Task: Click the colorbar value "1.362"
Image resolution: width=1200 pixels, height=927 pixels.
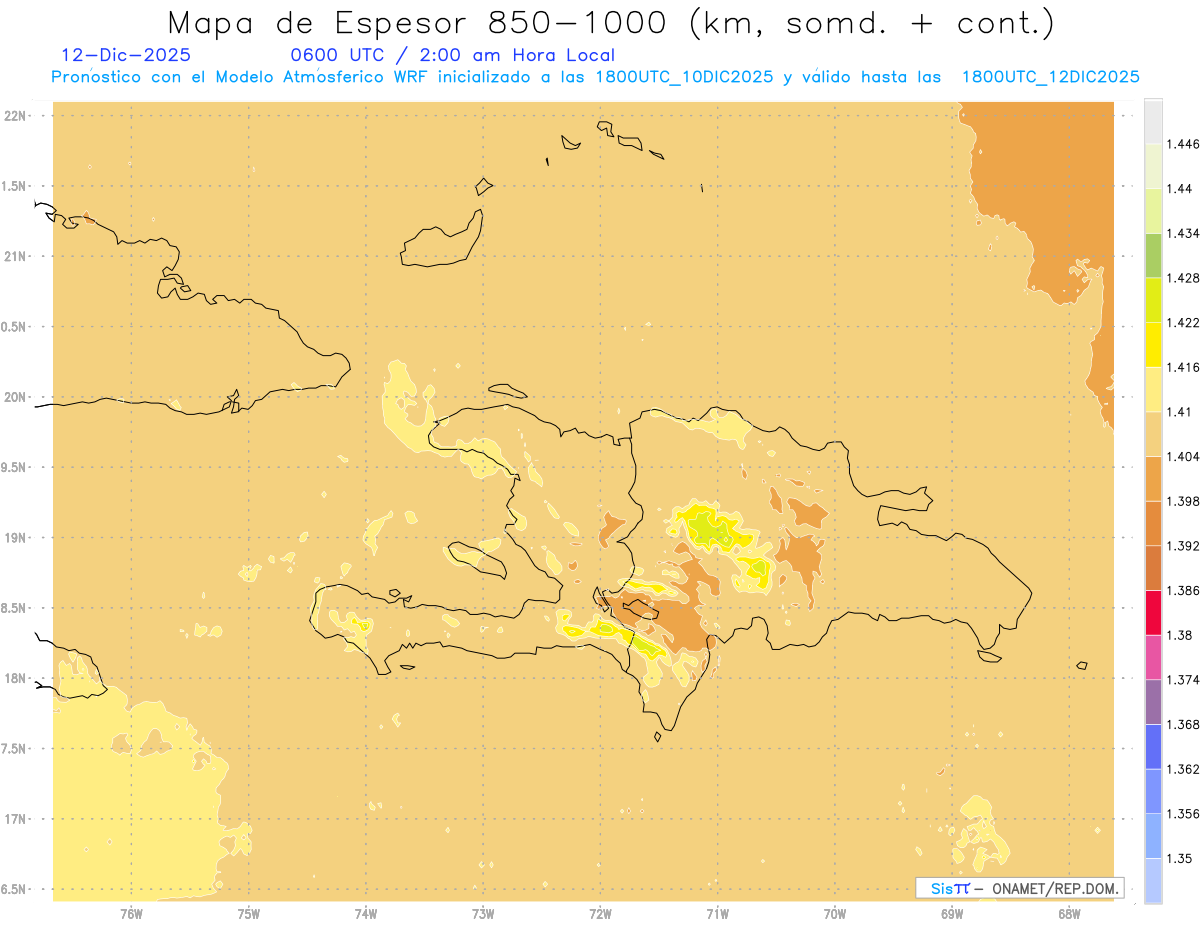Action: click(1184, 769)
